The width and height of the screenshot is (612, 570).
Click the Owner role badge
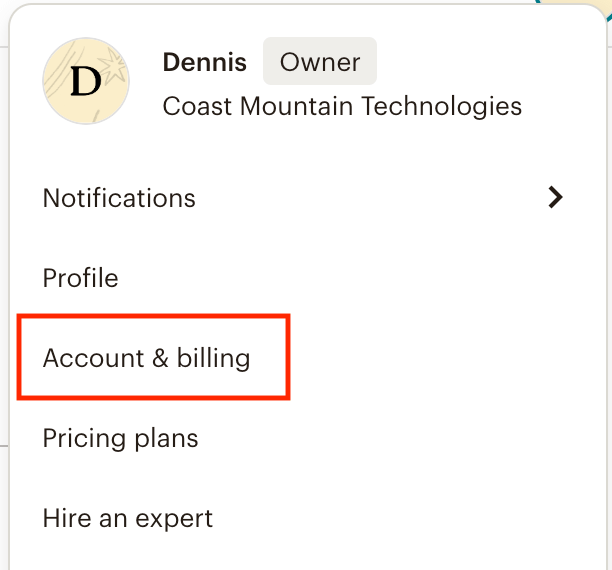click(x=319, y=62)
